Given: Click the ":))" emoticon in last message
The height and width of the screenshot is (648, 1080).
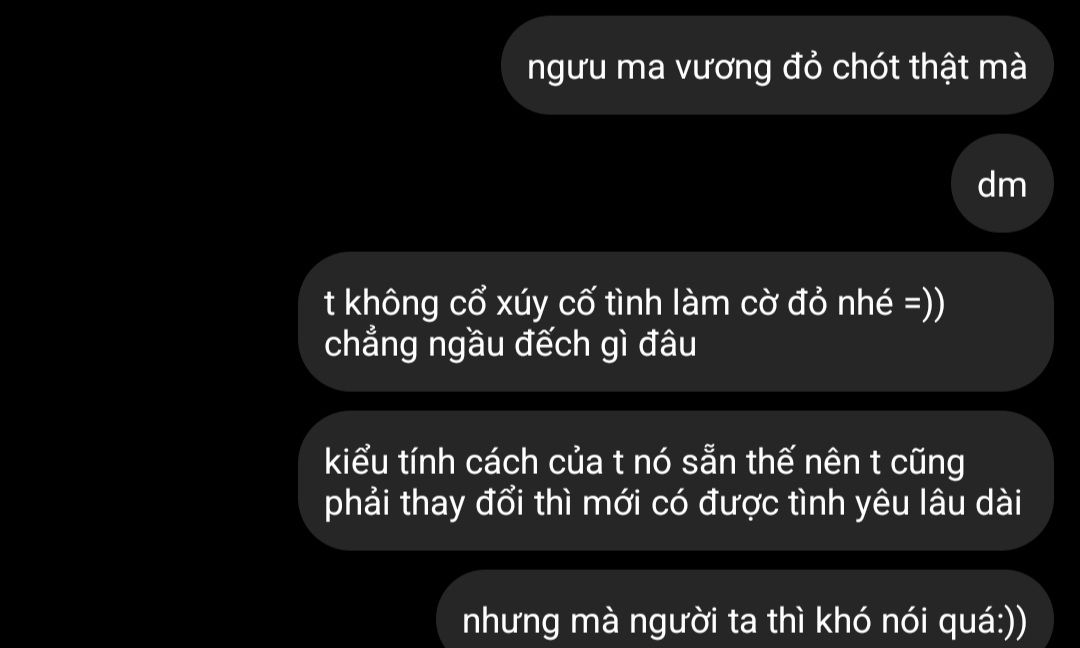Looking at the screenshot, I should pos(1012,622).
